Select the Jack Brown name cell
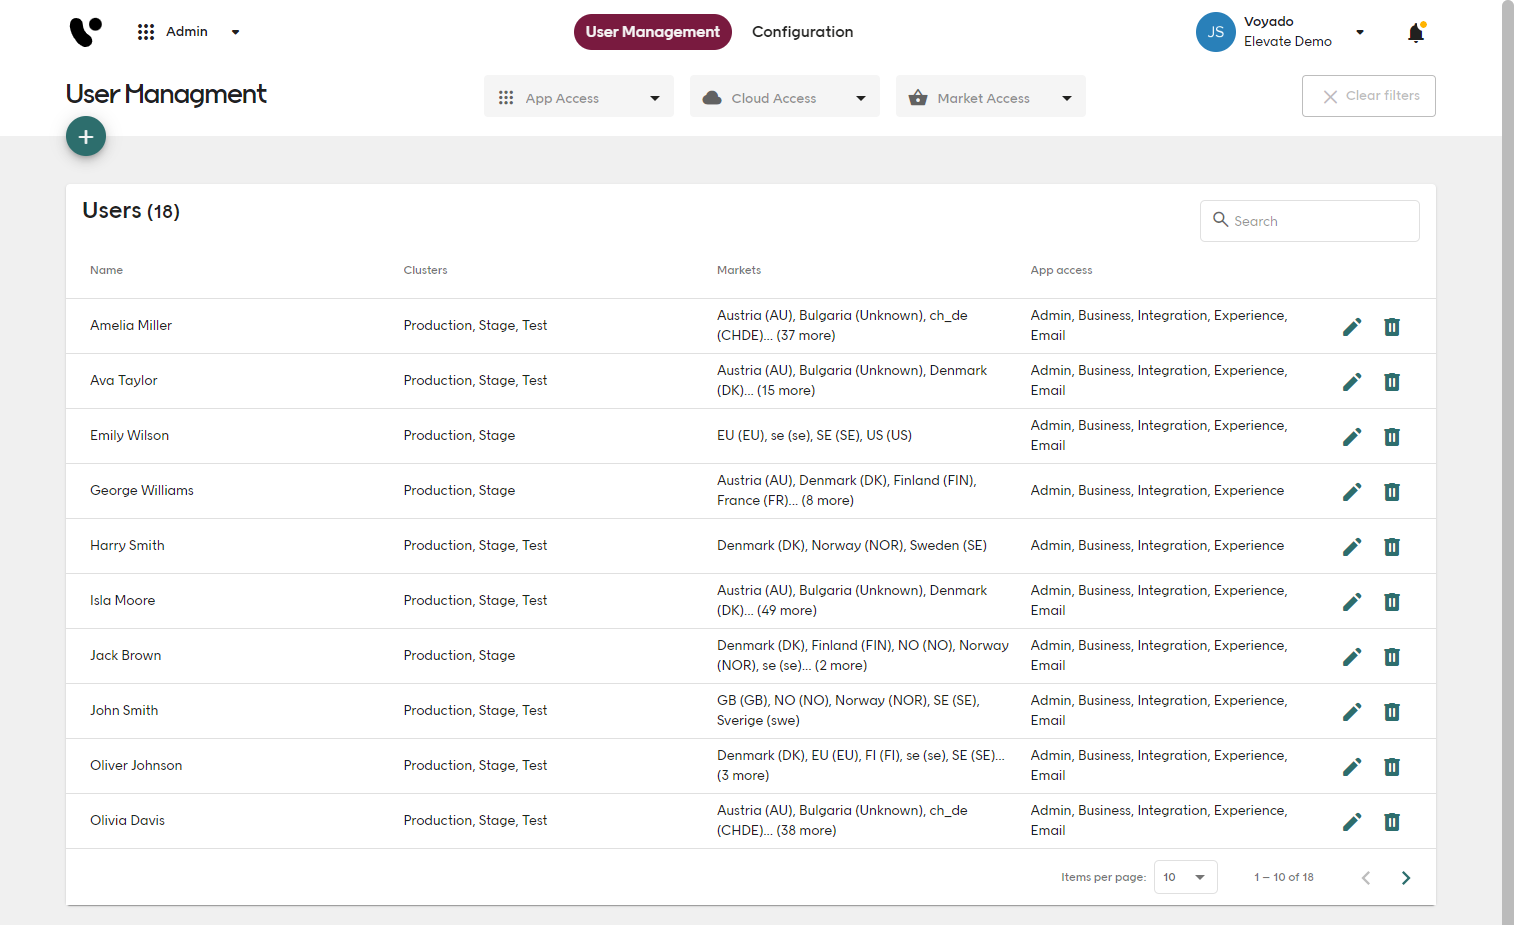The height and width of the screenshot is (925, 1514). (126, 655)
